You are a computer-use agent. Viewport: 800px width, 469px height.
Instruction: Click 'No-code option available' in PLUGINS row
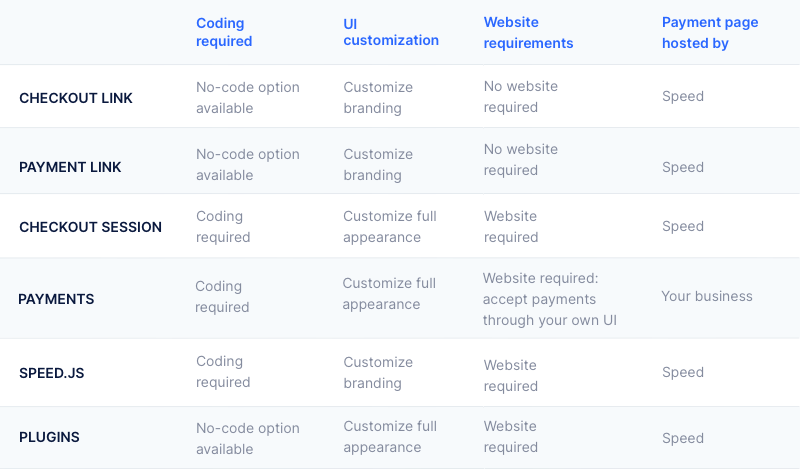(247, 438)
